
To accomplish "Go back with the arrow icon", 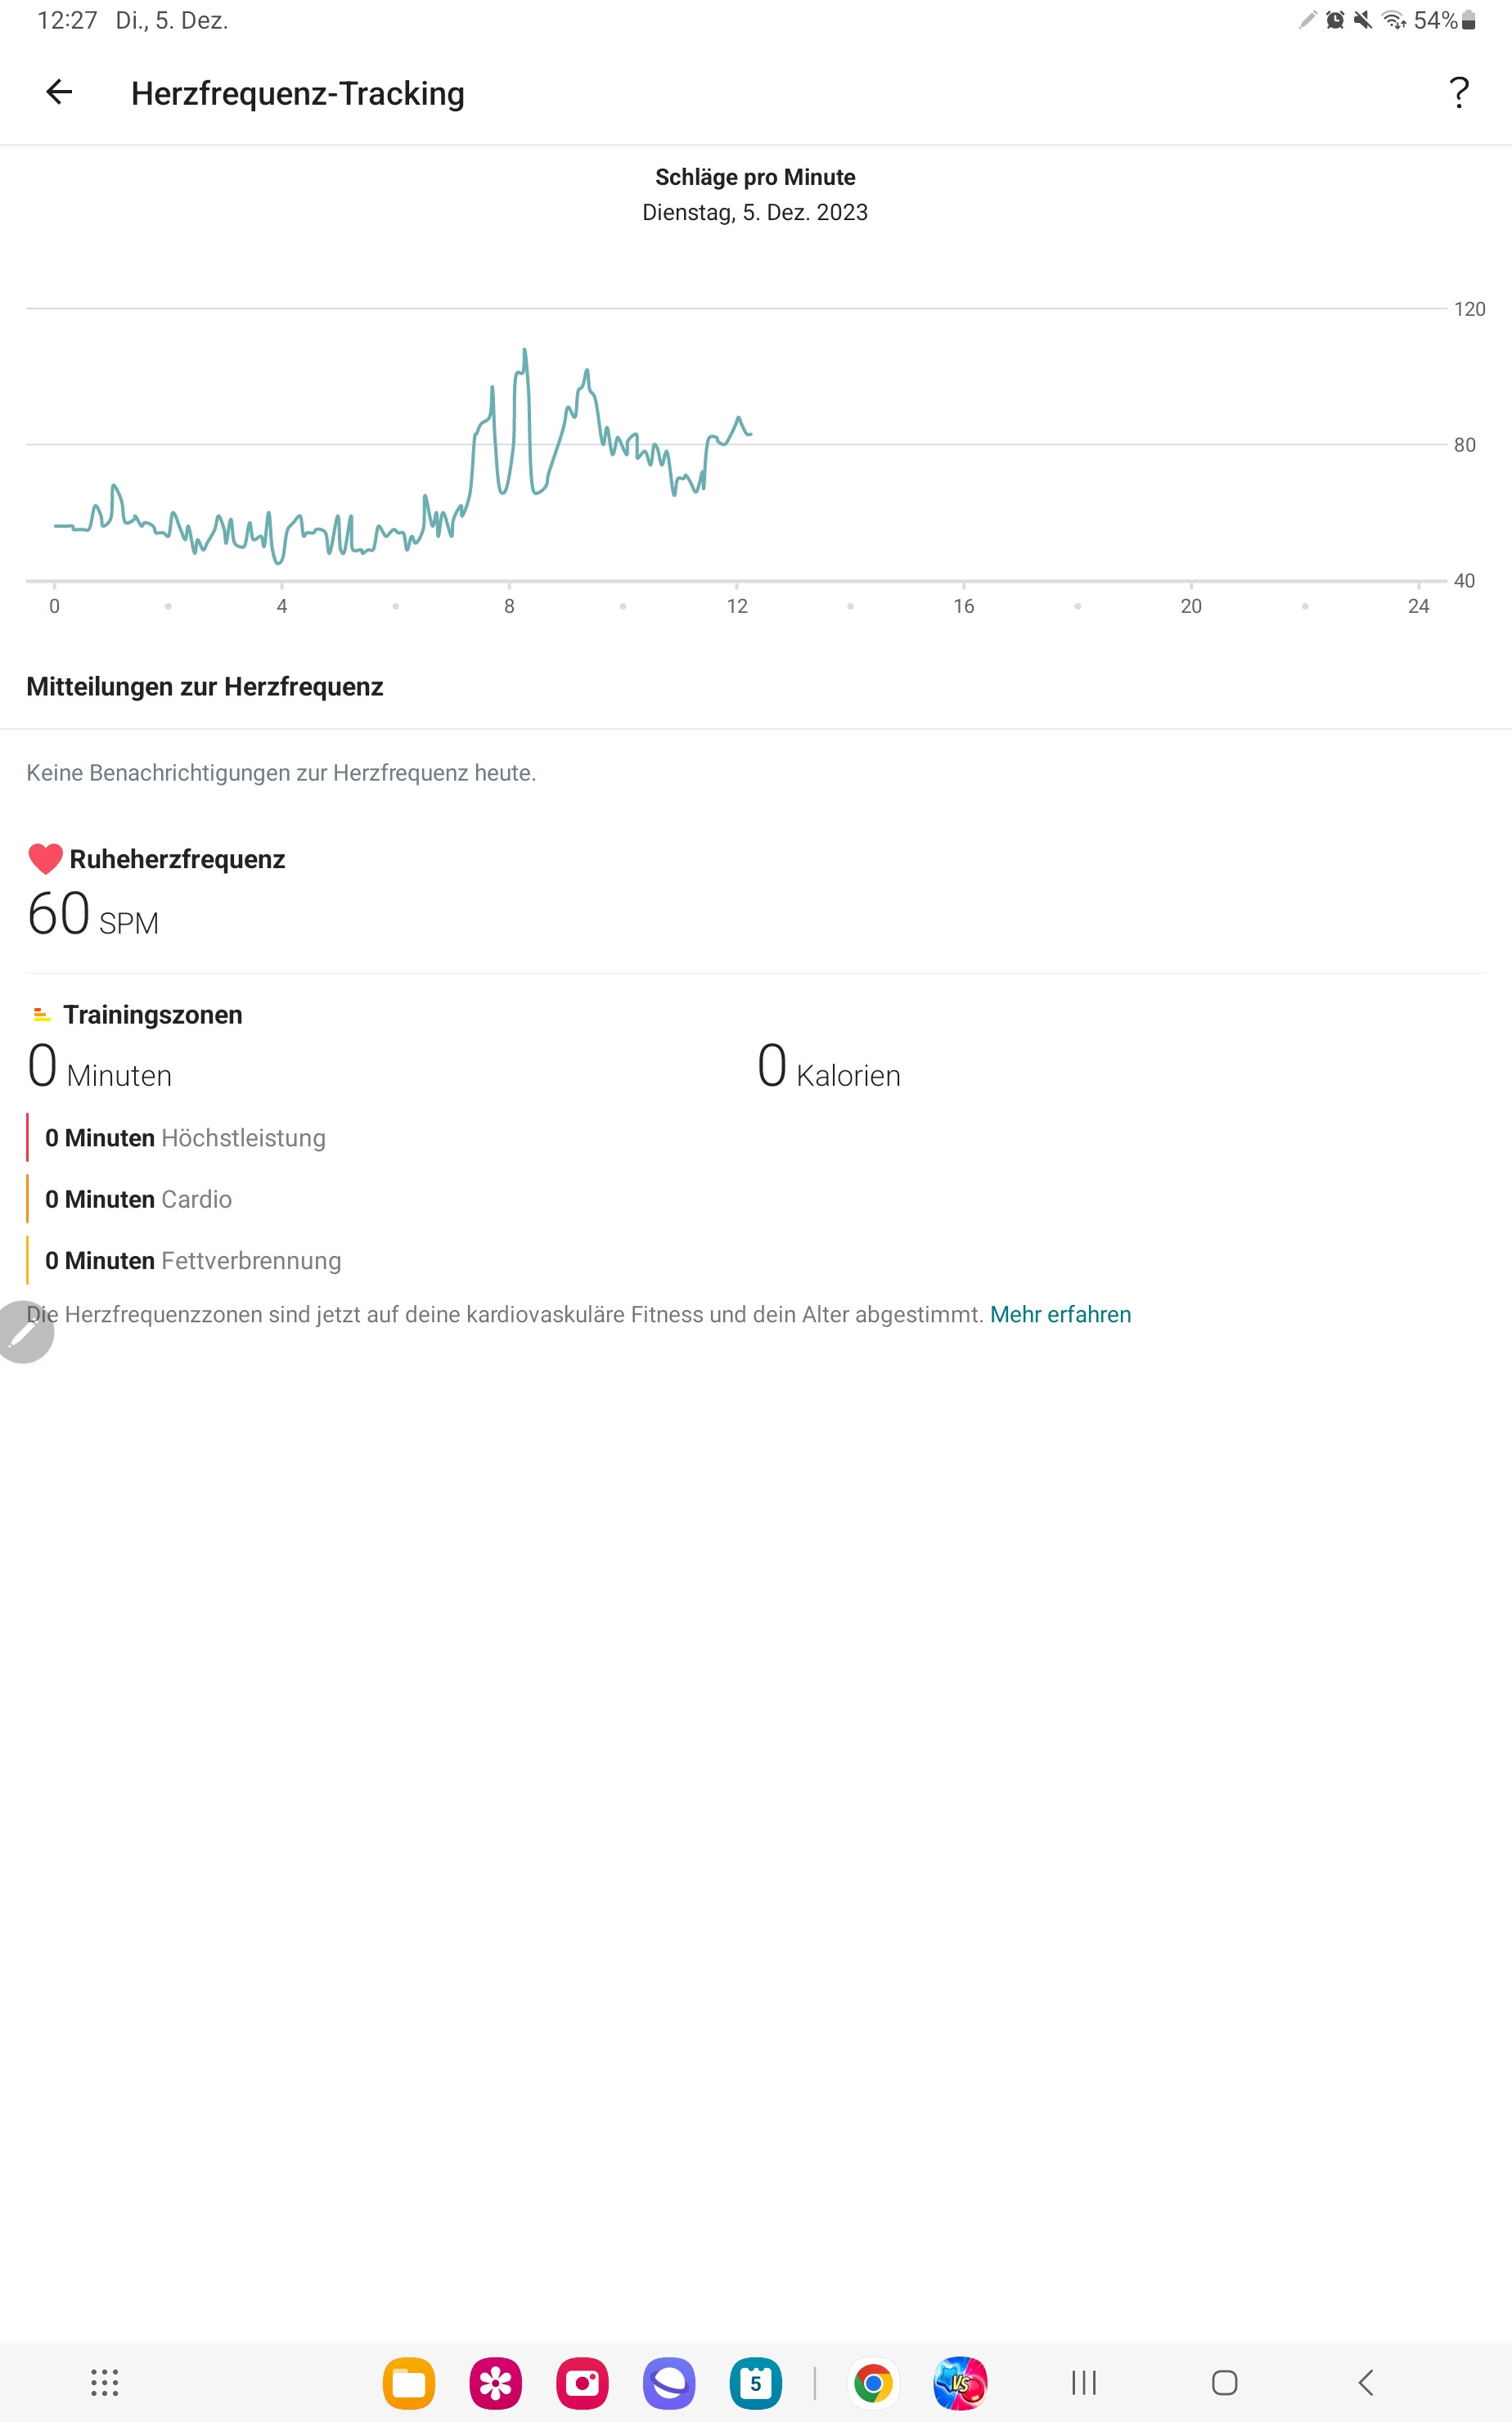I will click(x=59, y=92).
